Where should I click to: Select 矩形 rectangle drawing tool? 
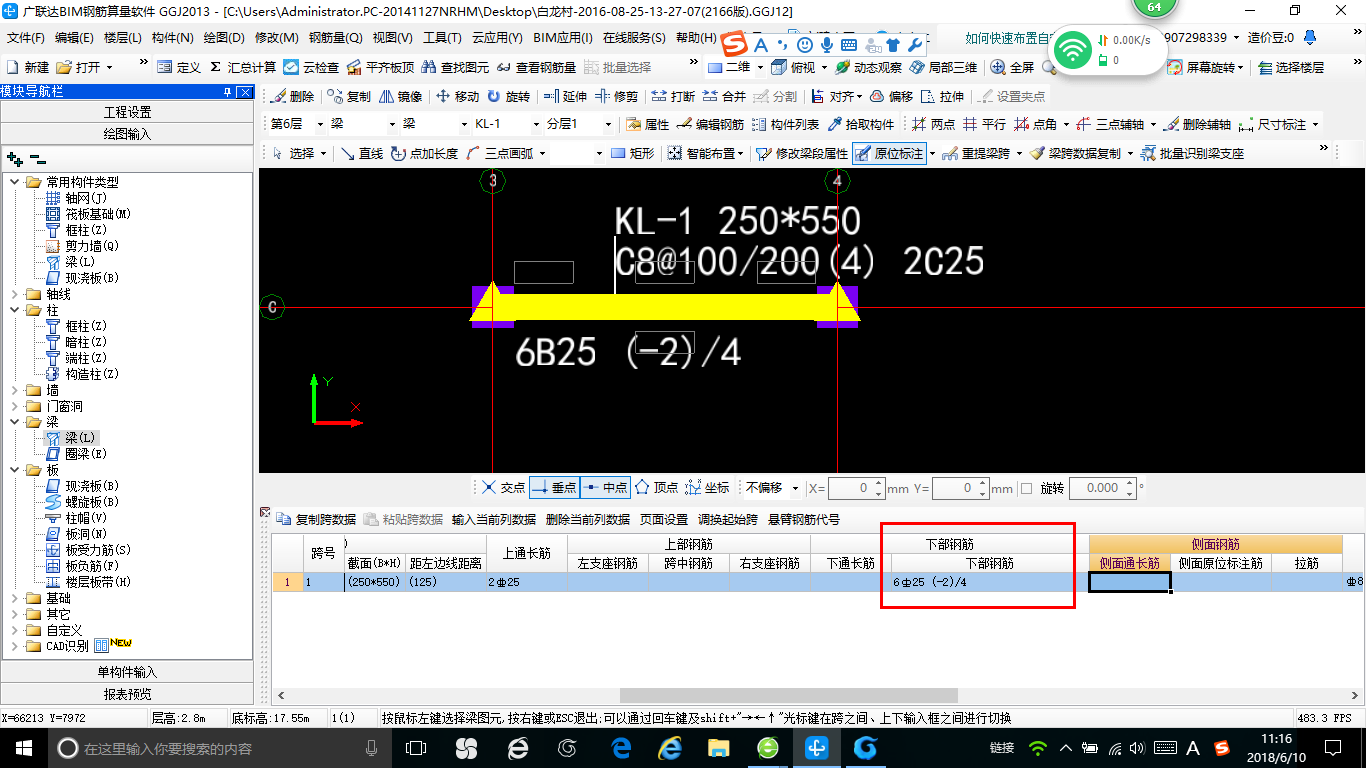(632, 153)
